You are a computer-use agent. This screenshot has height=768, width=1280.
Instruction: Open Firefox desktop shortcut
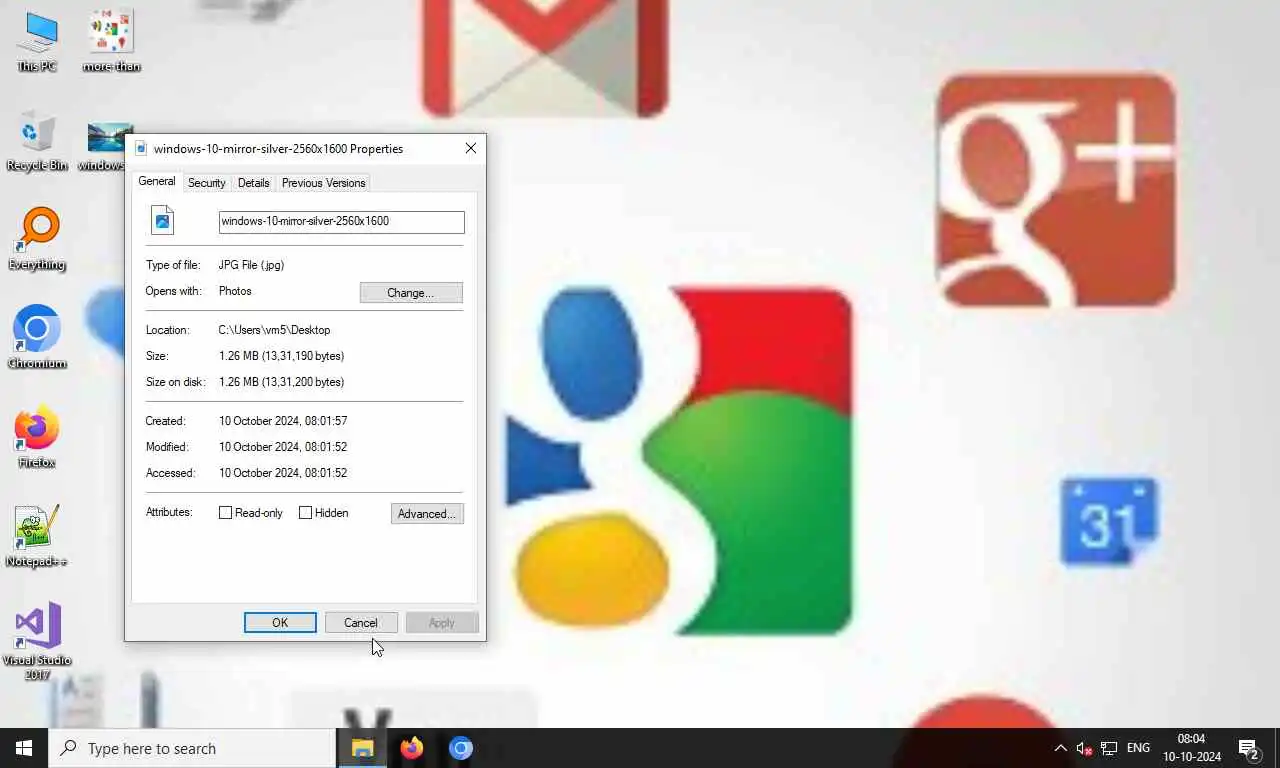pyautogui.click(x=37, y=437)
